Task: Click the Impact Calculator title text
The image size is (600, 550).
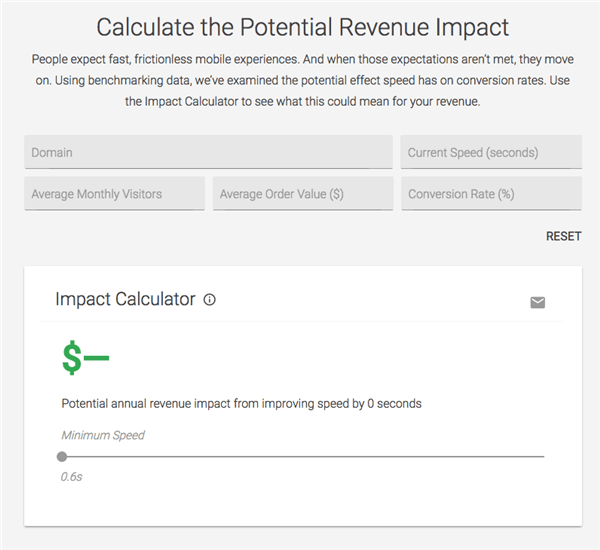Action: click(125, 299)
